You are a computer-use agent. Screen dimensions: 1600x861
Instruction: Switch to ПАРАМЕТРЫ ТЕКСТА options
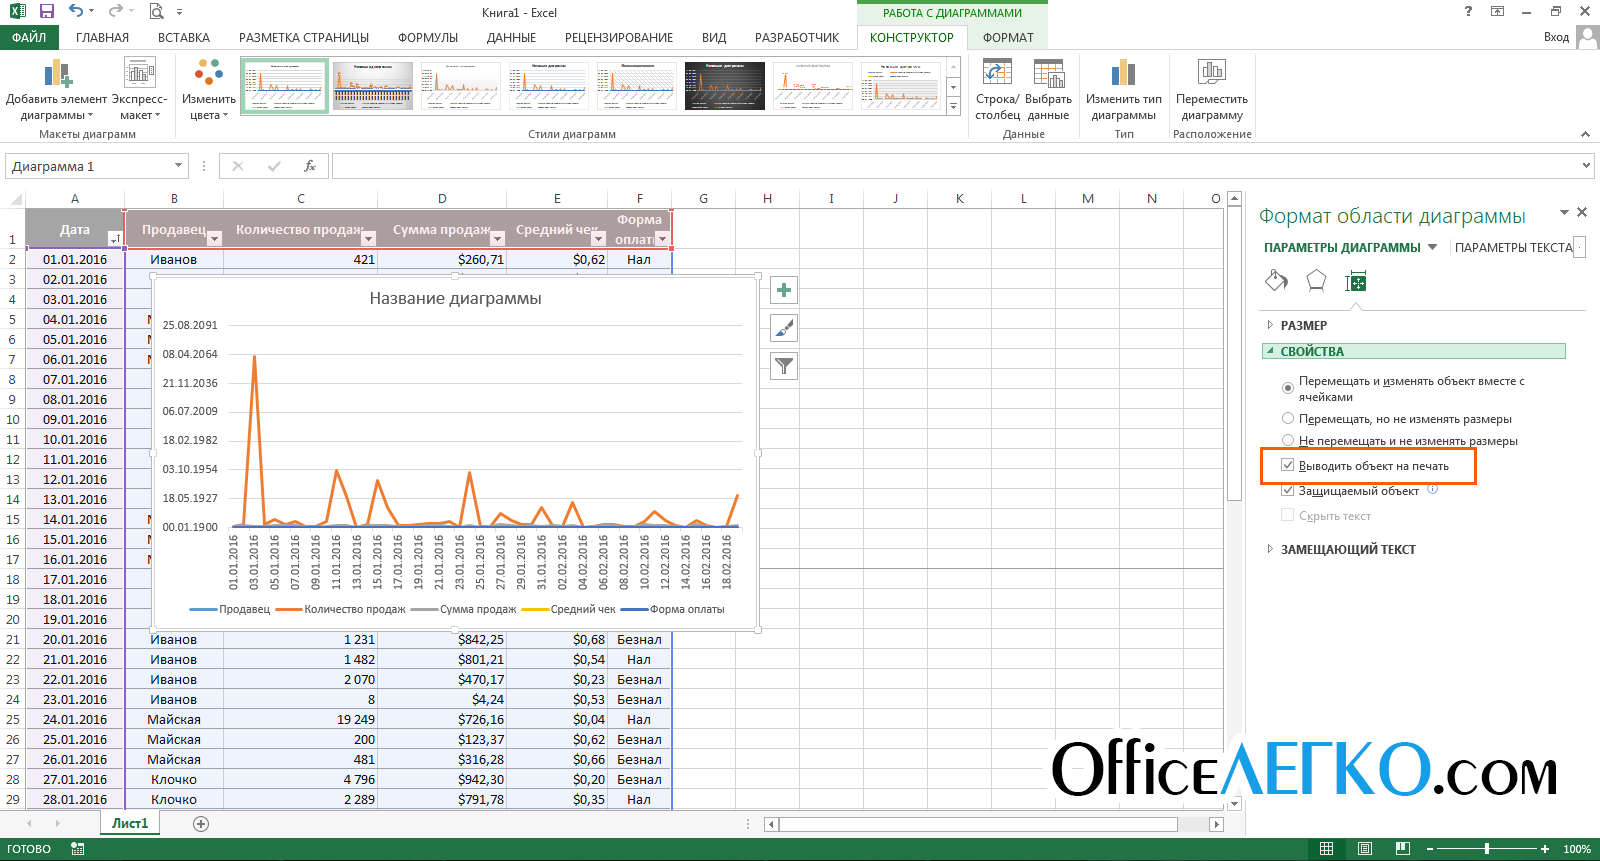click(x=1514, y=247)
